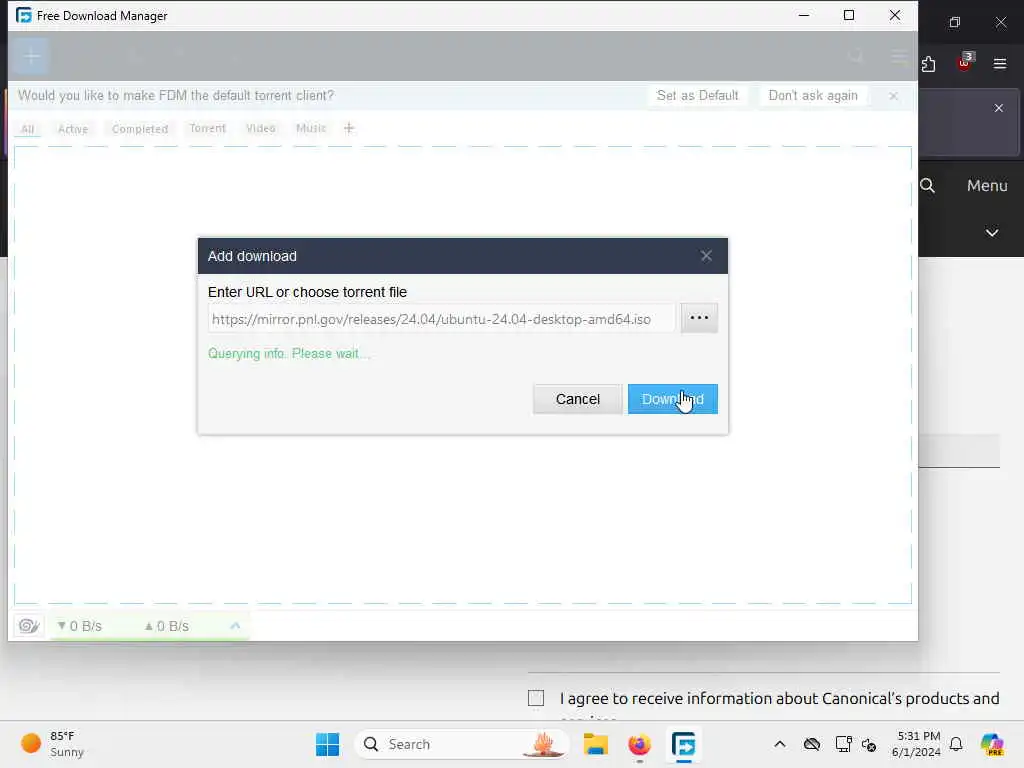The image size is (1024, 768).
Task: Close the browser notification panel
Action: click(999, 108)
